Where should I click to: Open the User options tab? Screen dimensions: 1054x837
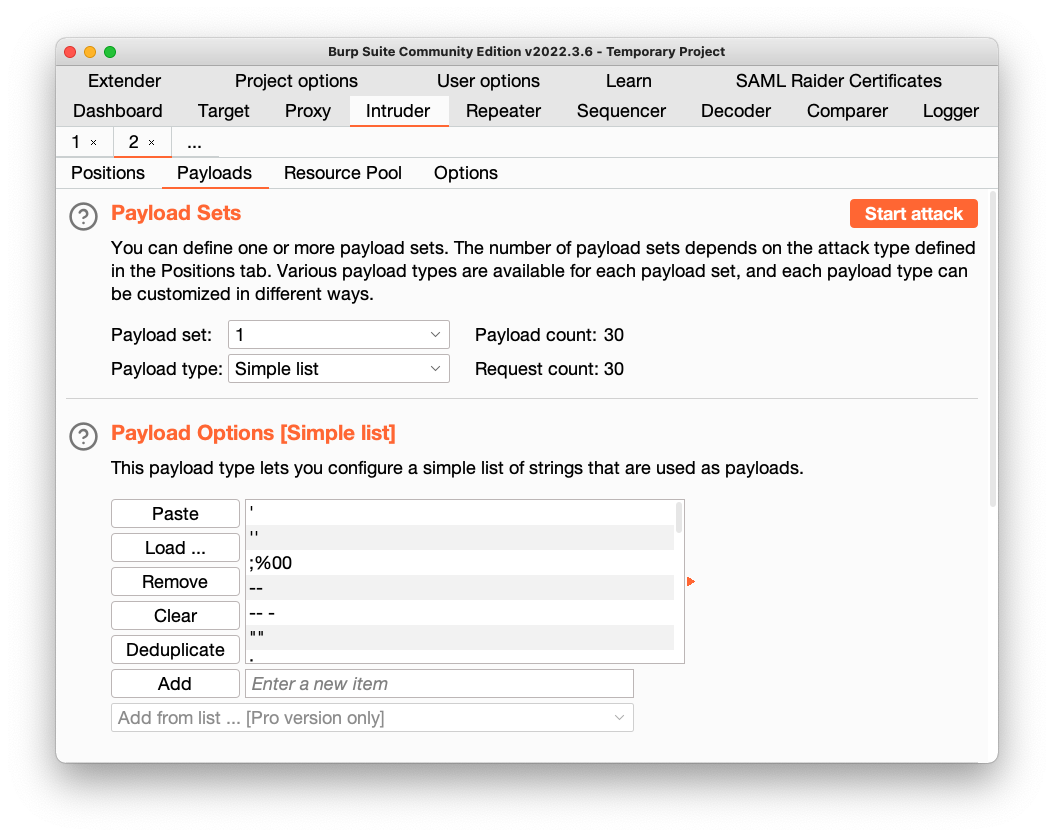tap(488, 81)
